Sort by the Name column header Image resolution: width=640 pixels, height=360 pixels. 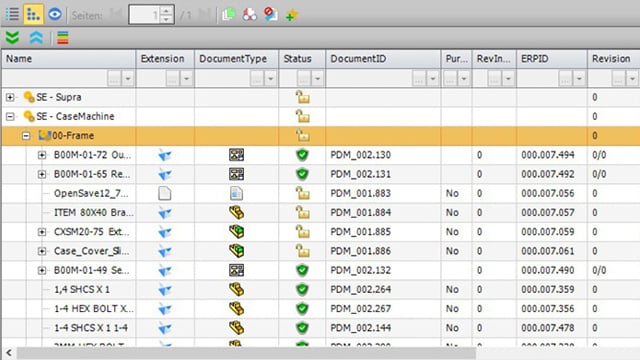click(69, 59)
